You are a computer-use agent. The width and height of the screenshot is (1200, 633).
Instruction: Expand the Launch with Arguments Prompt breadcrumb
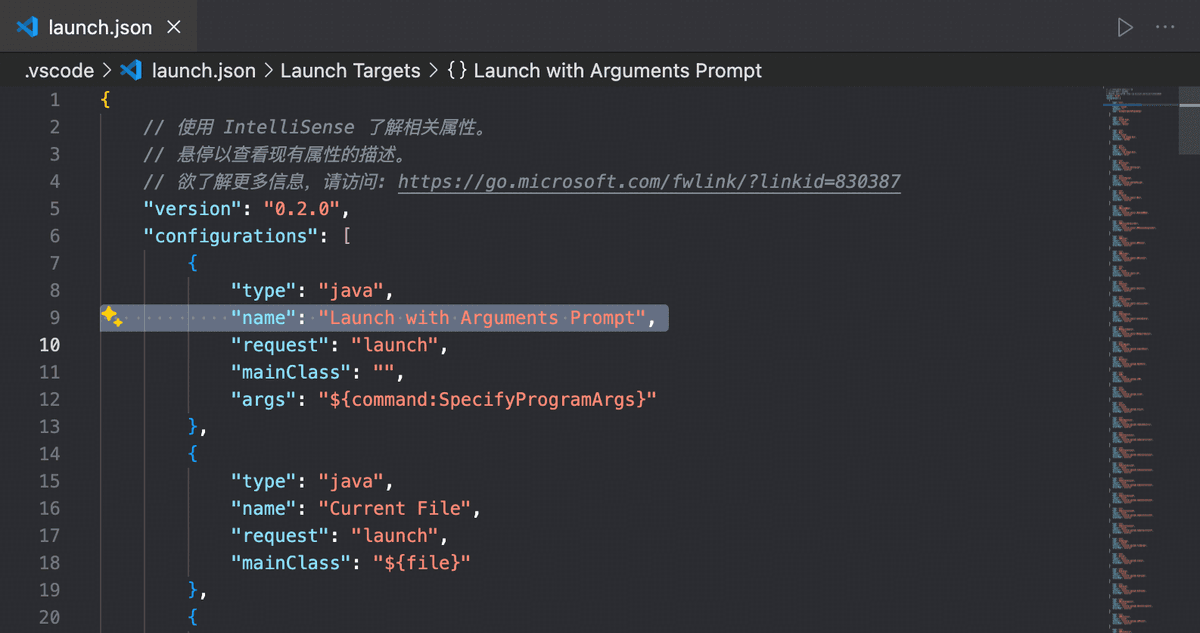pyautogui.click(x=619, y=70)
